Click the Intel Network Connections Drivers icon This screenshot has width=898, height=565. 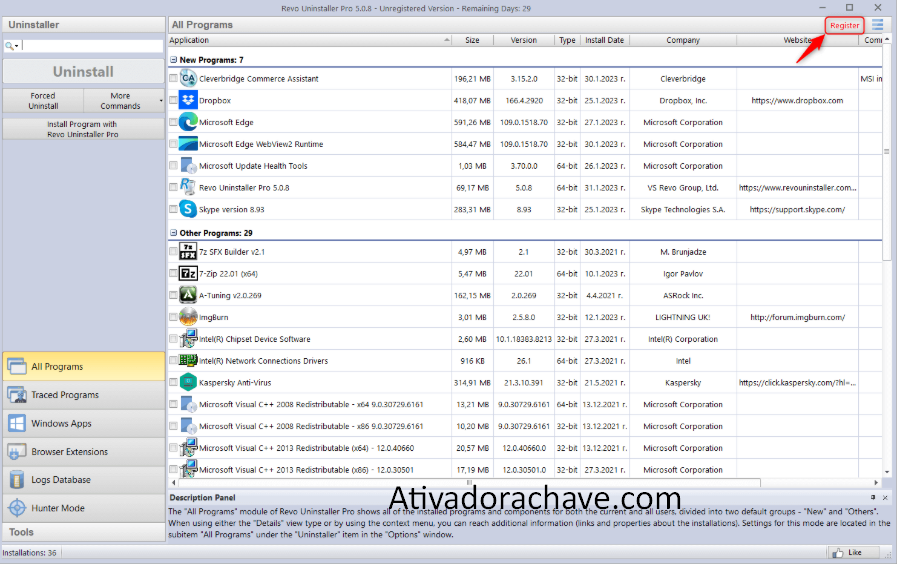(x=188, y=361)
